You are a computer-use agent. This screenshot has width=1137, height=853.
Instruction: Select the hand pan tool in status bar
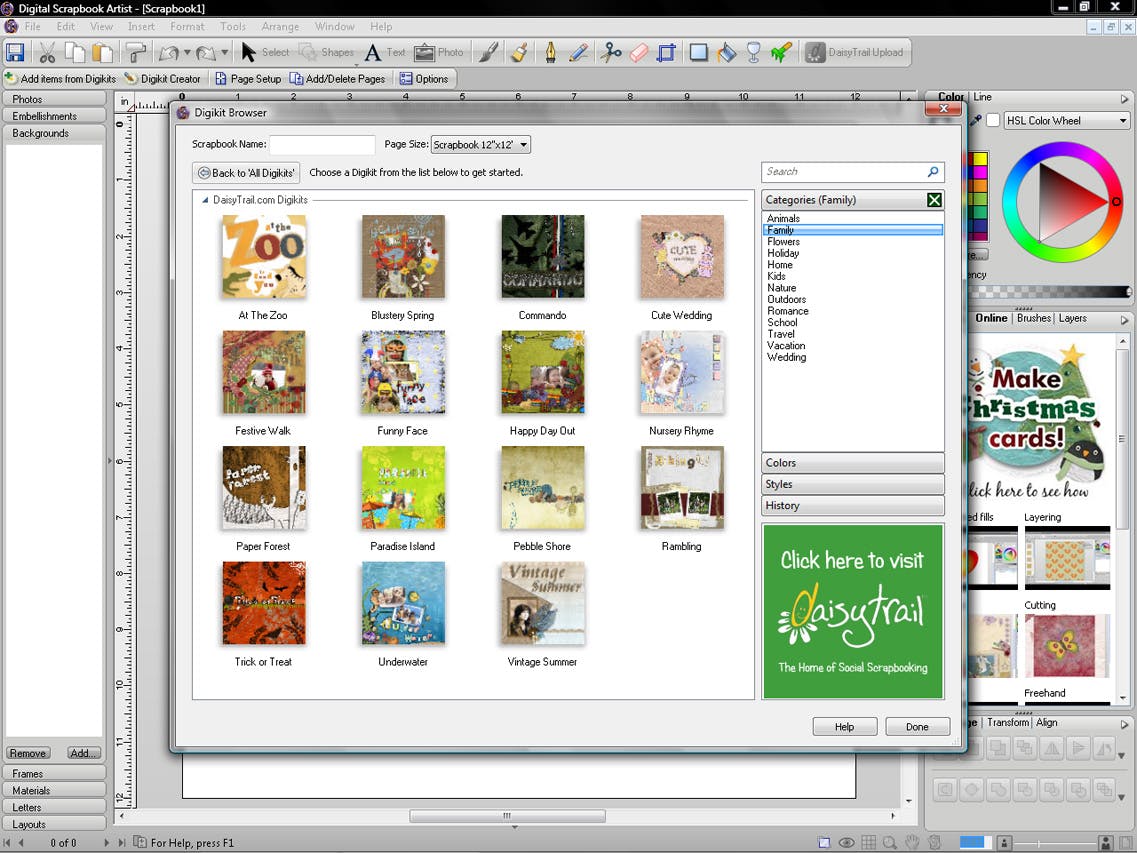coord(912,843)
